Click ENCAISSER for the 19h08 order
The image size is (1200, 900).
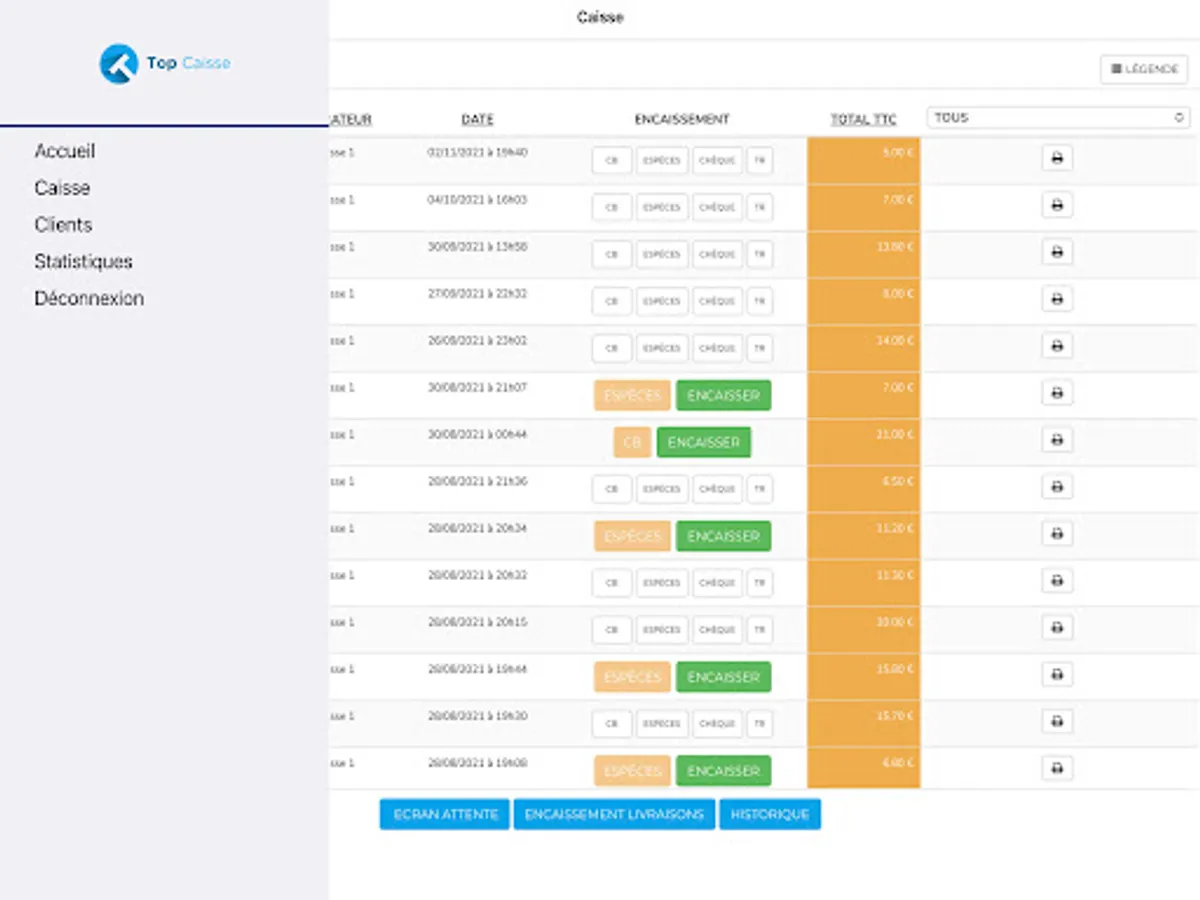click(723, 772)
